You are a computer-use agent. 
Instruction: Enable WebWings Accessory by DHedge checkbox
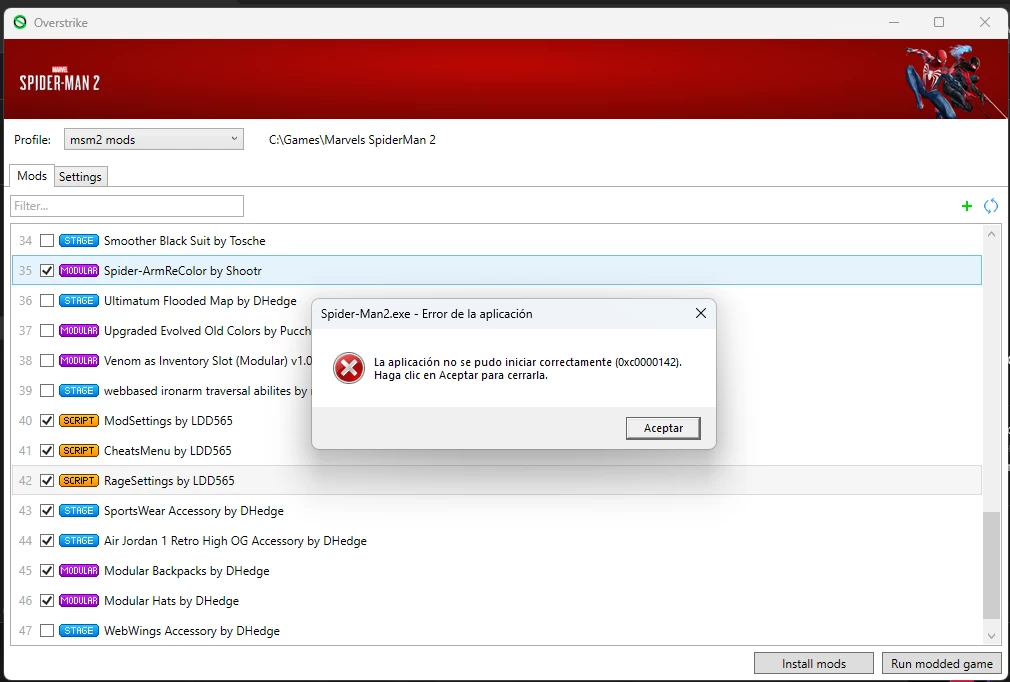click(x=46, y=630)
